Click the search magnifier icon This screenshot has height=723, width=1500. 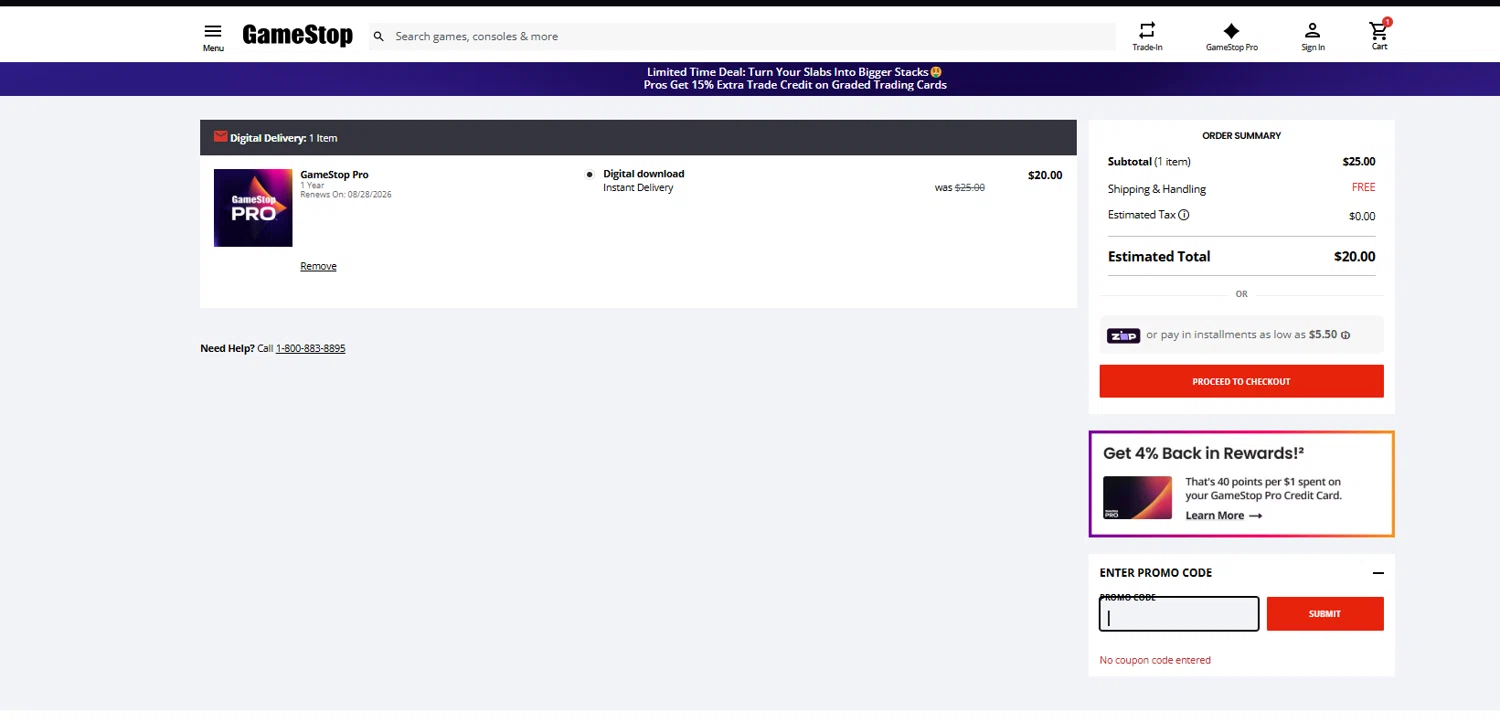(379, 37)
